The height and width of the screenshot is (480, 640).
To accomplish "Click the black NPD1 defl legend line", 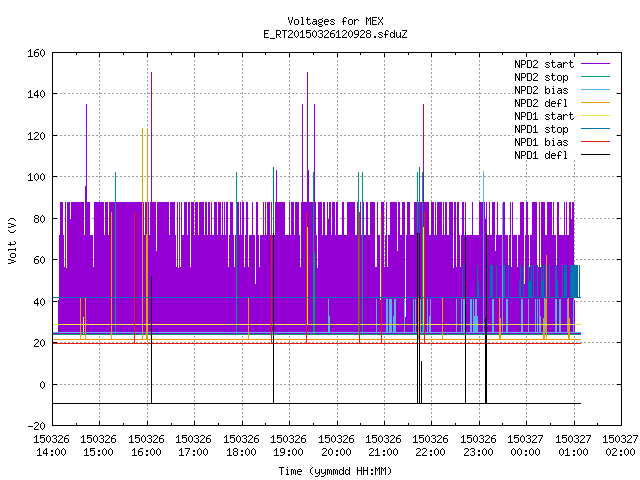I will pos(595,155).
